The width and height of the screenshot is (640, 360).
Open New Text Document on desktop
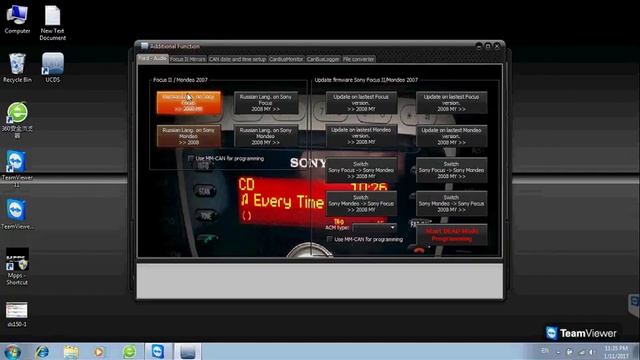[52, 23]
